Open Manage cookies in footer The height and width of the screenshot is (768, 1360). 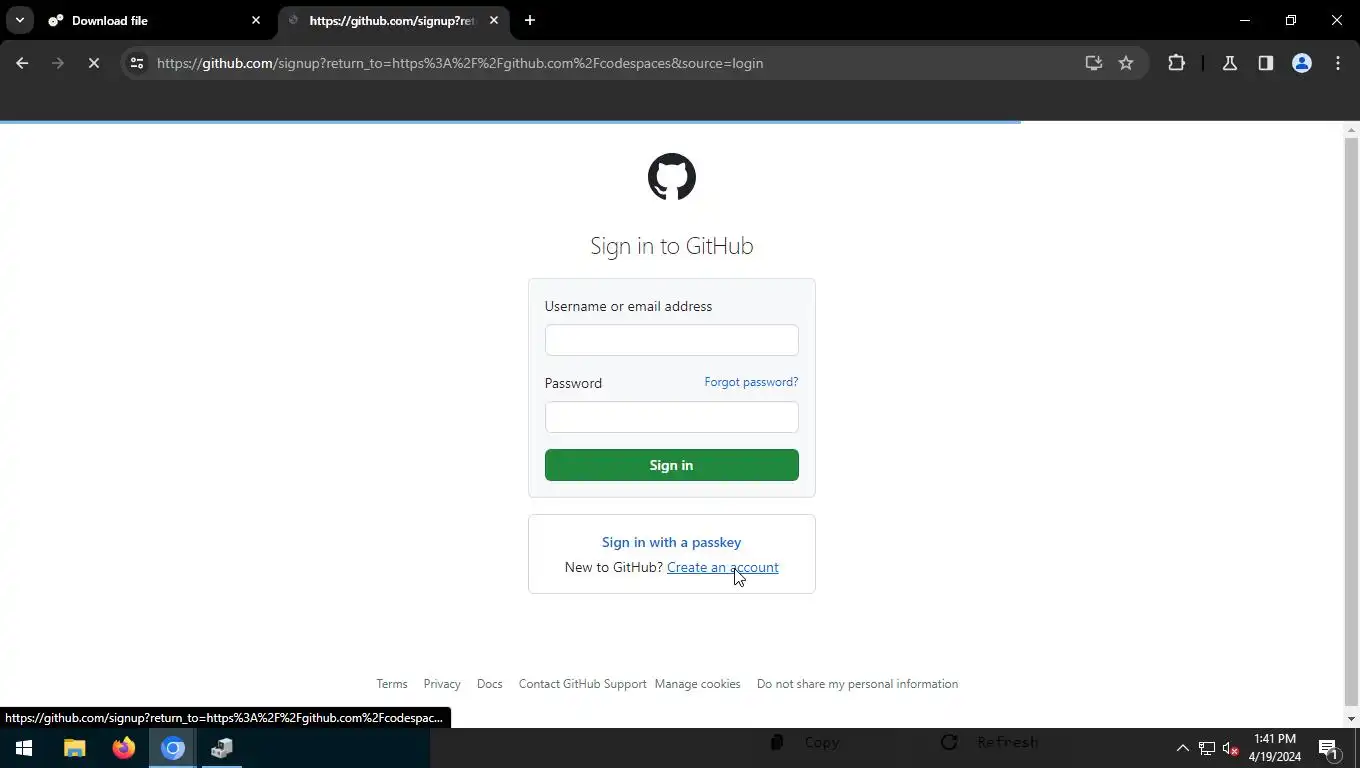coord(697,684)
